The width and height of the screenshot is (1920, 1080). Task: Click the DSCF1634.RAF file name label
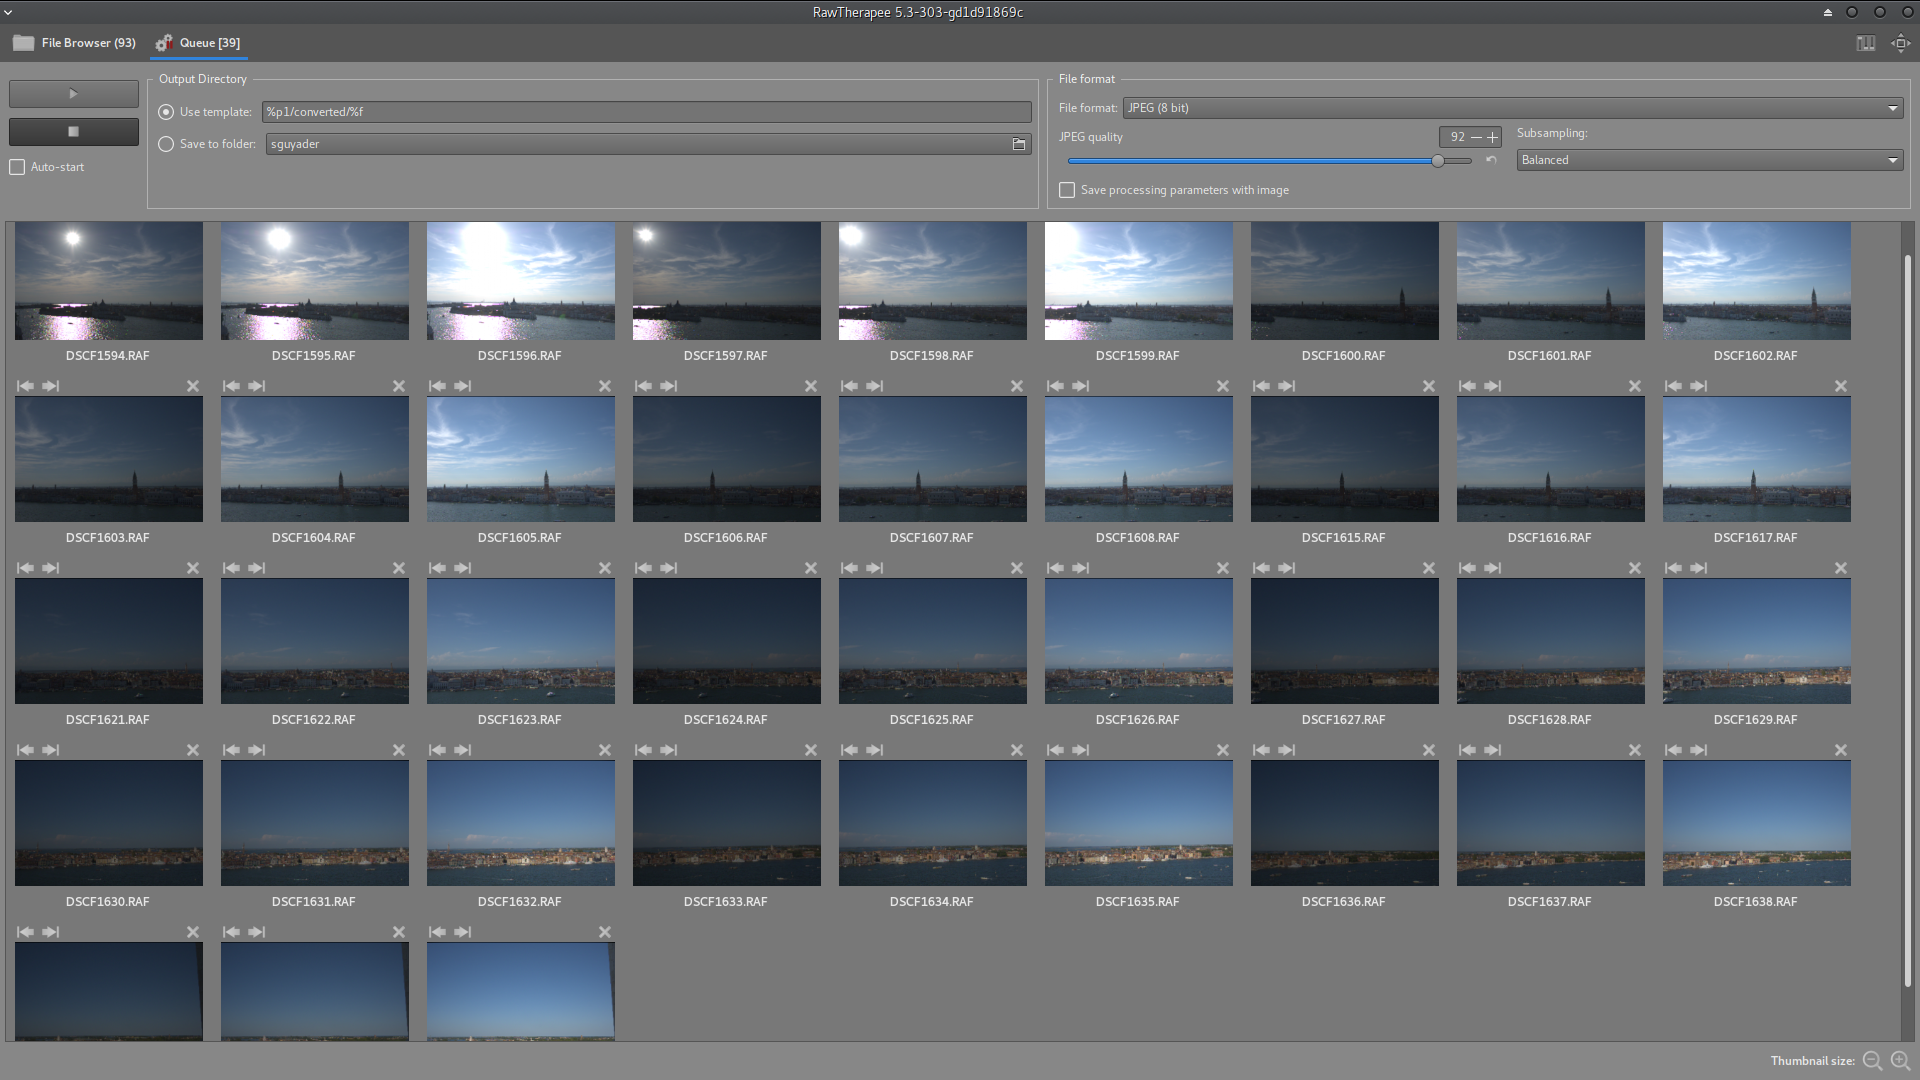(x=932, y=902)
